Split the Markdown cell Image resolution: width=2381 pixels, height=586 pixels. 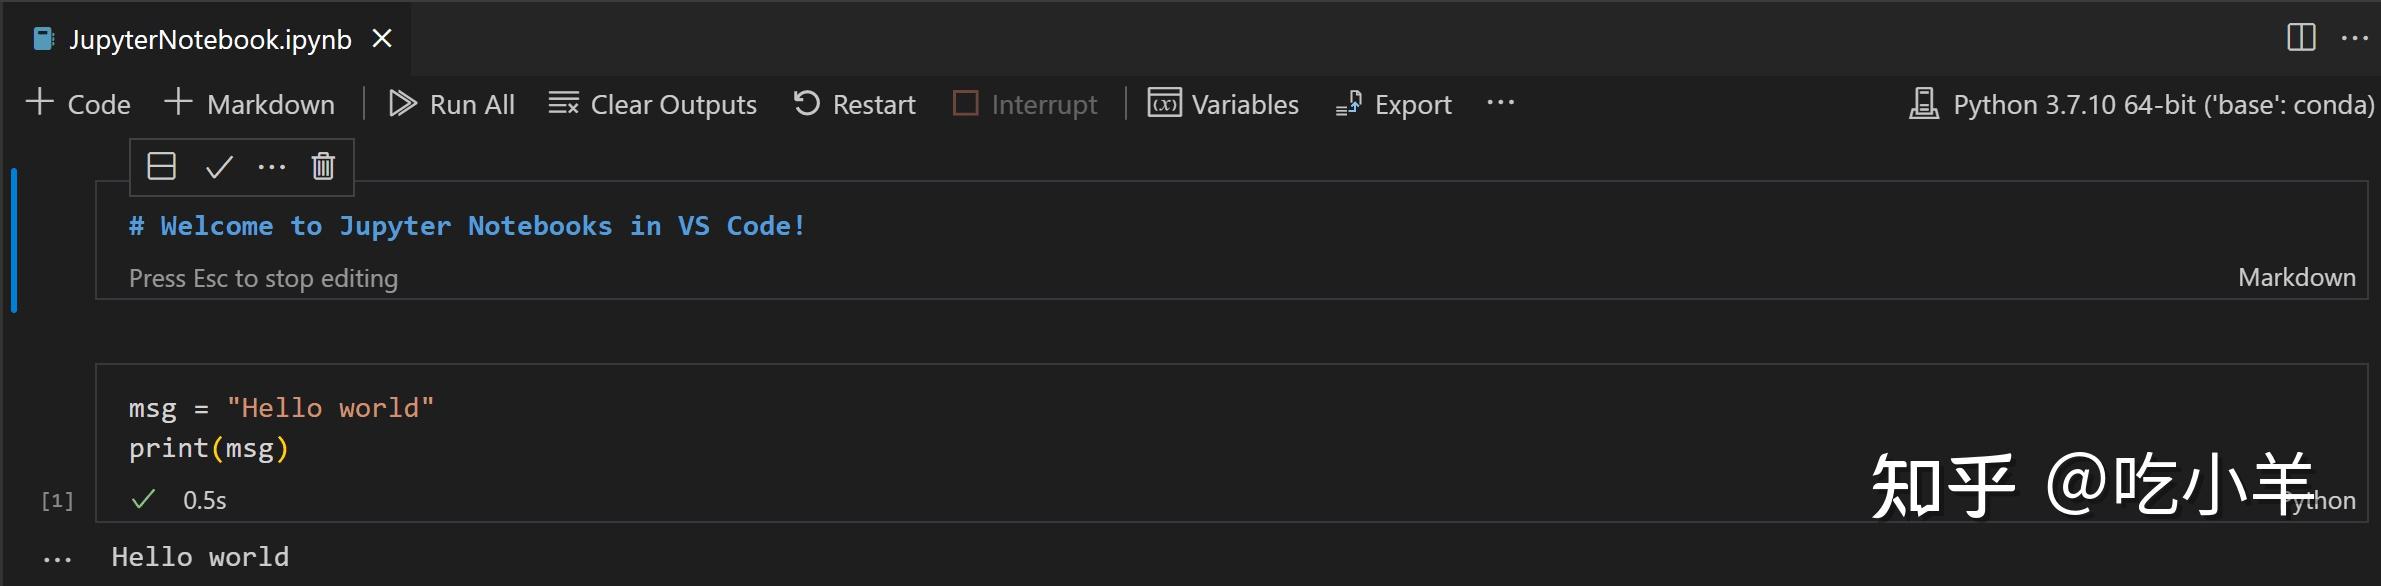(x=161, y=166)
